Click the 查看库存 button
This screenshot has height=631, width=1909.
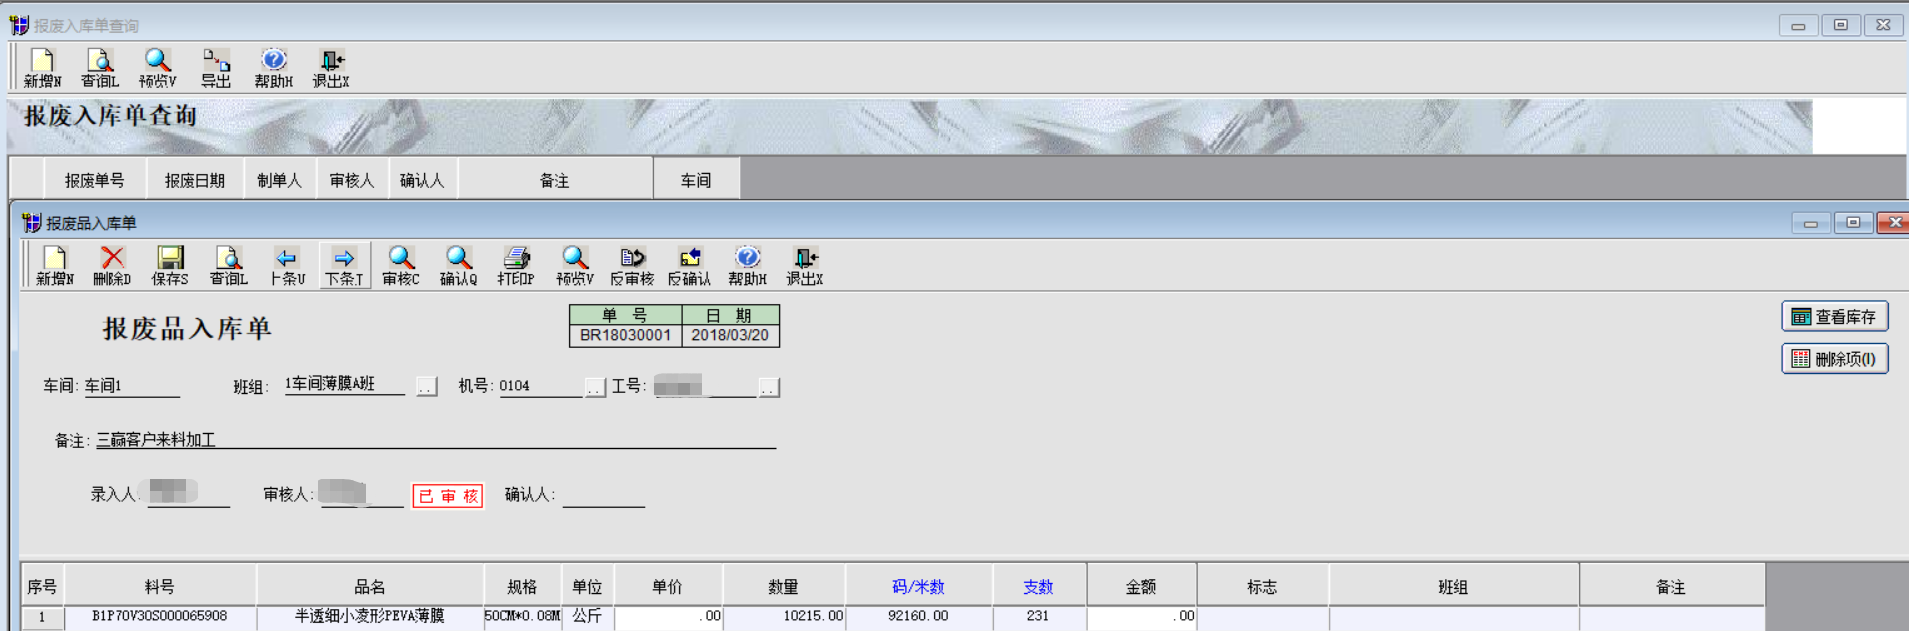pos(1834,317)
